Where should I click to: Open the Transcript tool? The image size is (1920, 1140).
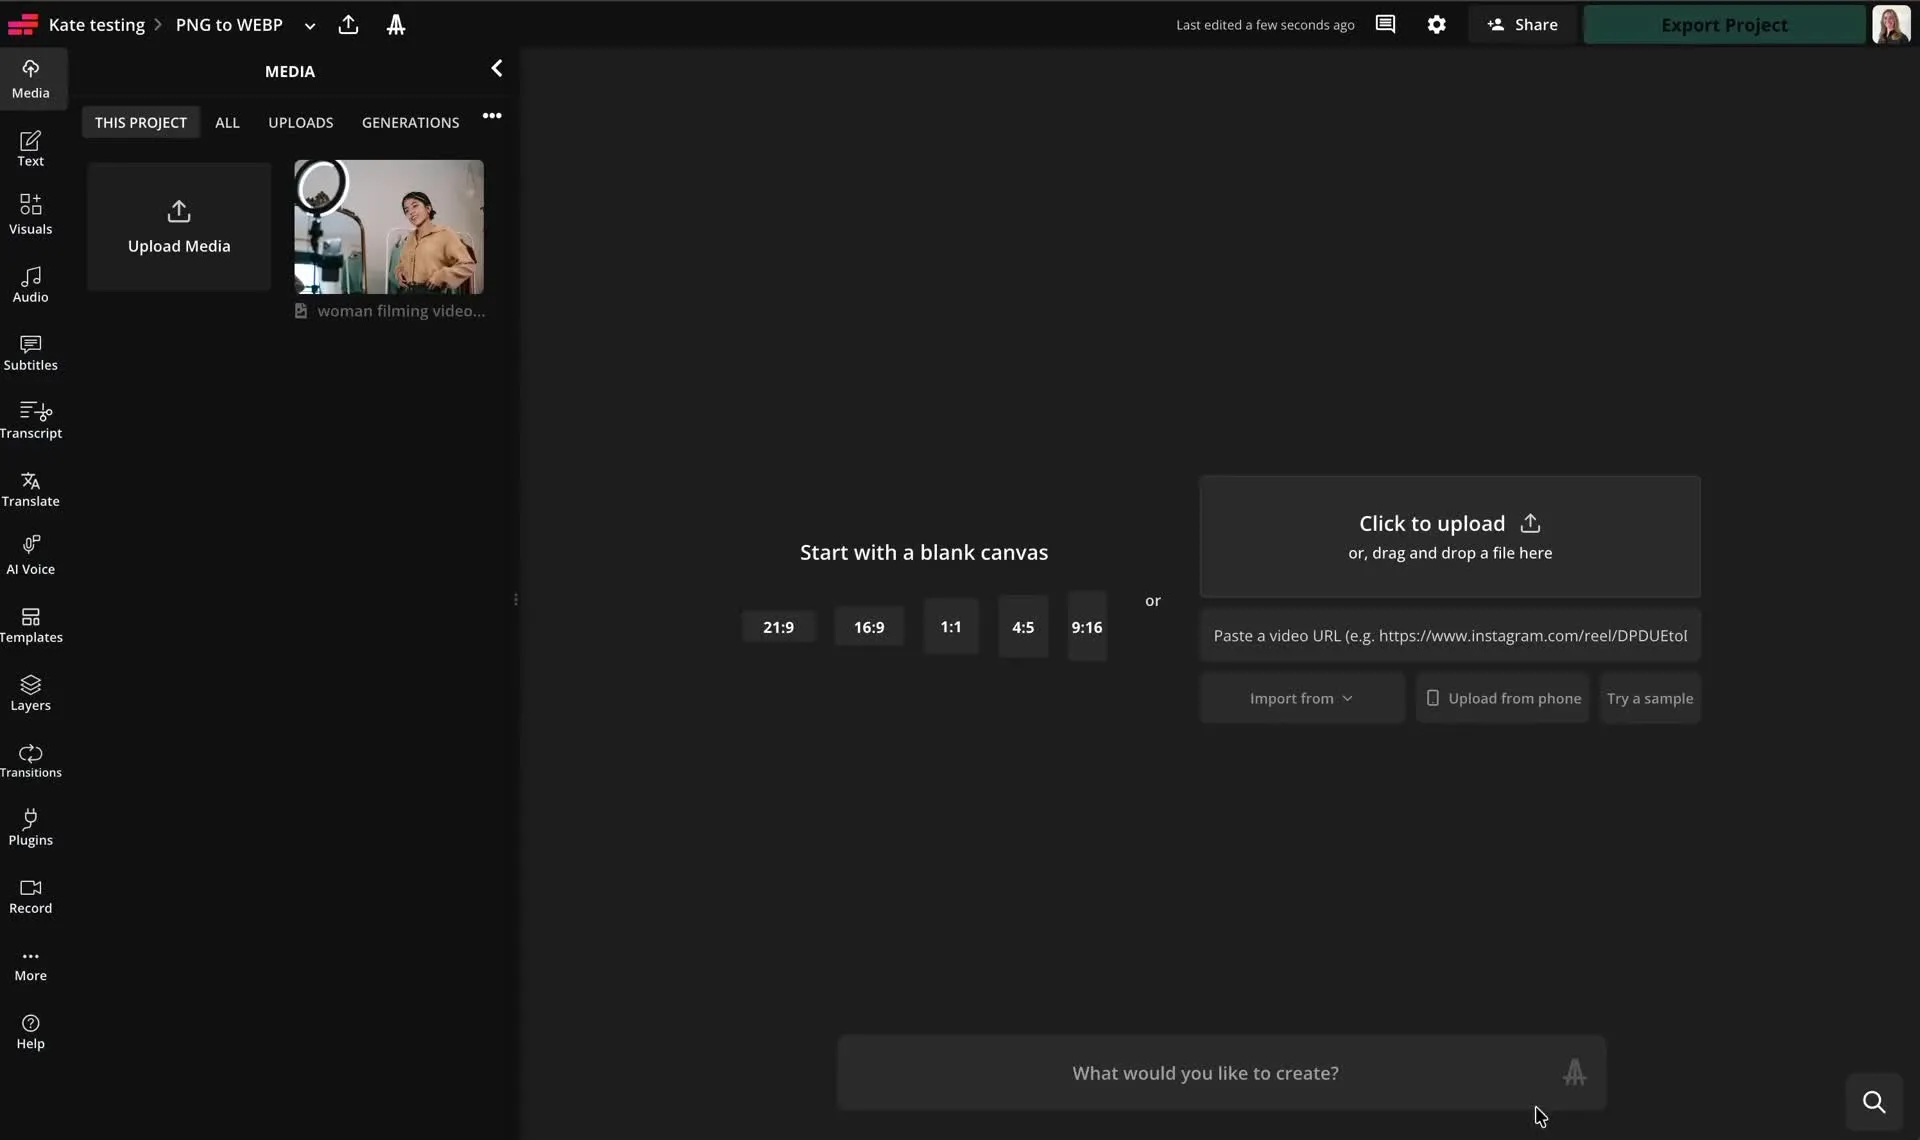30,420
